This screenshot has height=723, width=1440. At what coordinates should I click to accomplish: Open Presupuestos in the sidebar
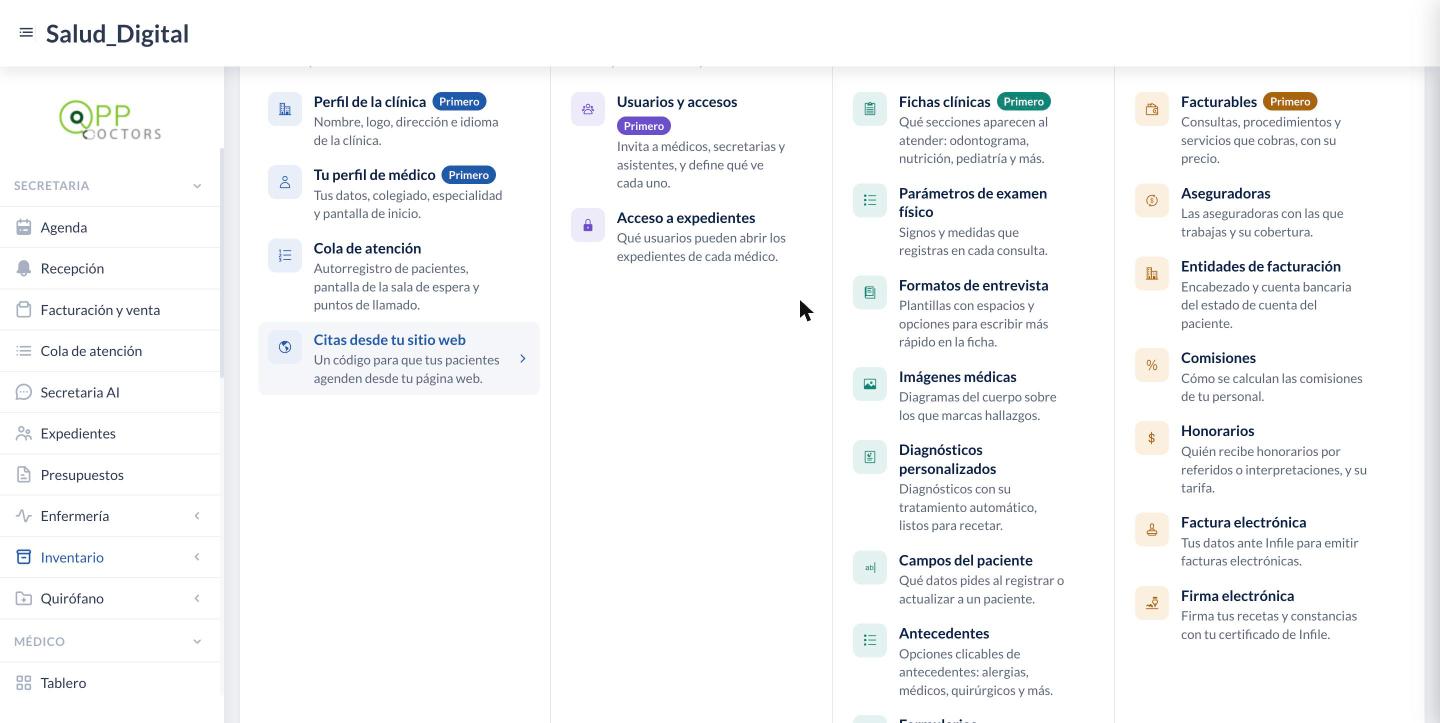point(110,474)
